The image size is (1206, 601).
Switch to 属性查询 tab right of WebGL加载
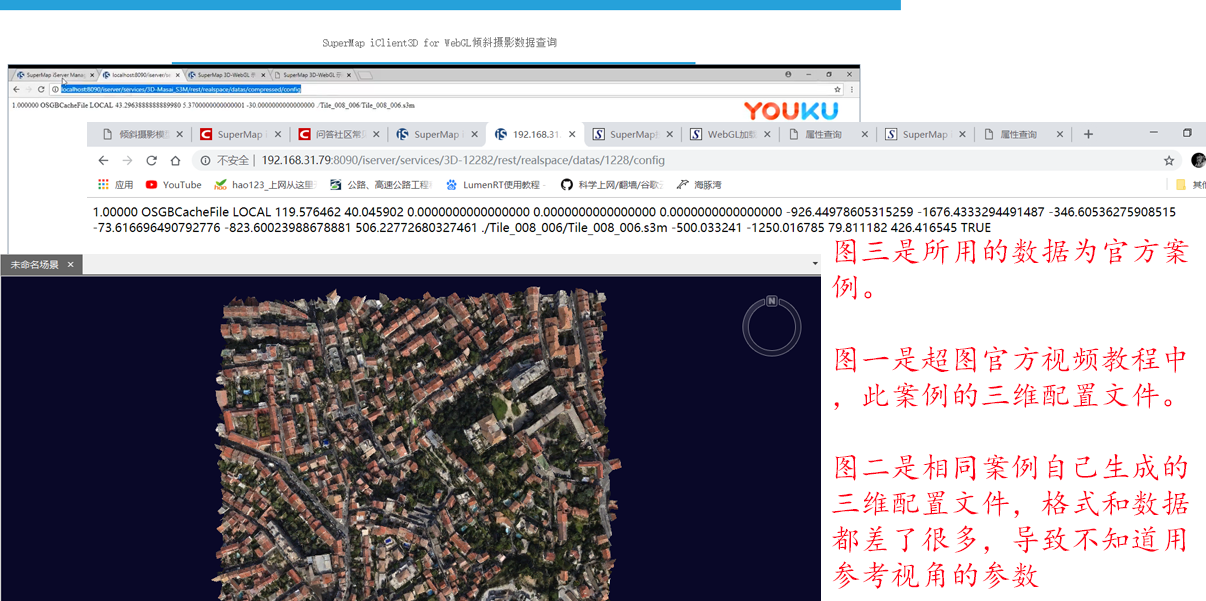[x=828, y=134]
